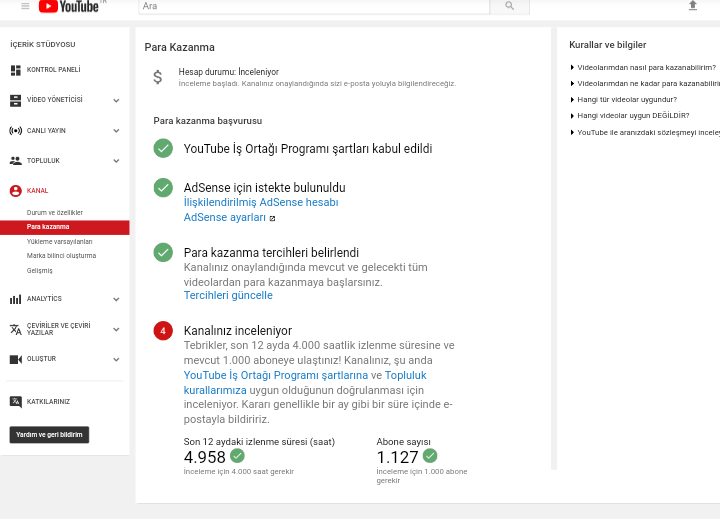Select Para kazanma submenu item
The width and height of the screenshot is (720, 519).
pos(65,227)
